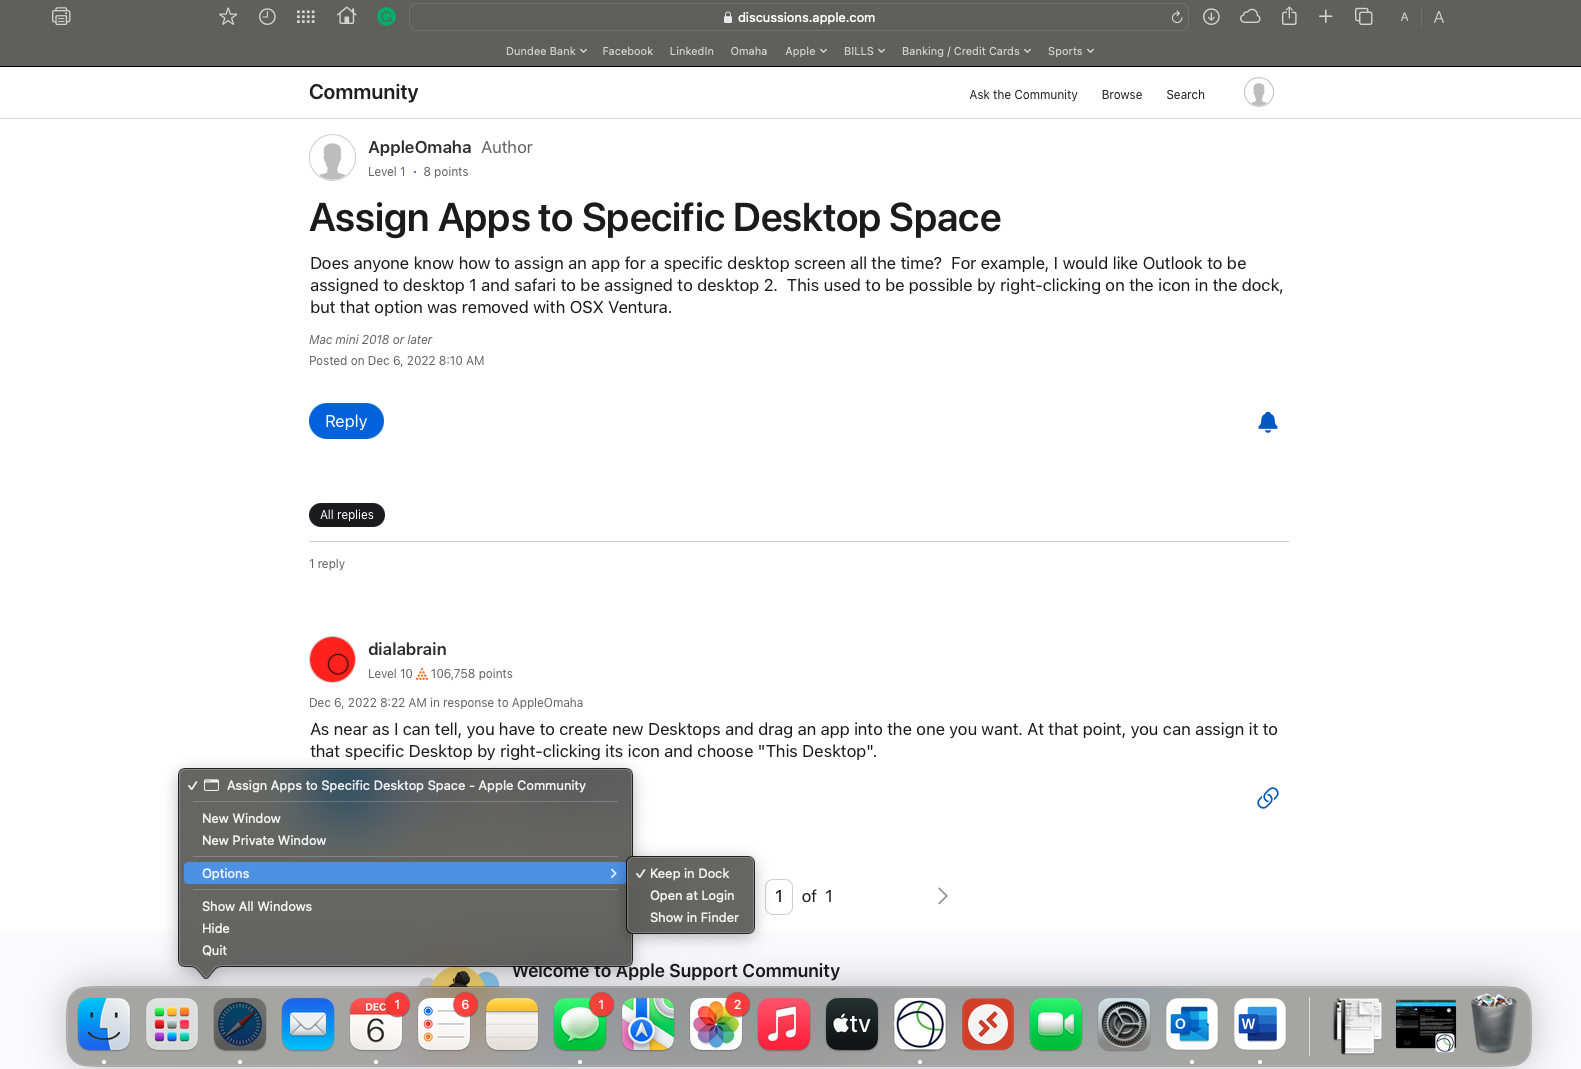Choose New Window from the Dock menu
The image size is (1581, 1069).
pyautogui.click(x=241, y=819)
